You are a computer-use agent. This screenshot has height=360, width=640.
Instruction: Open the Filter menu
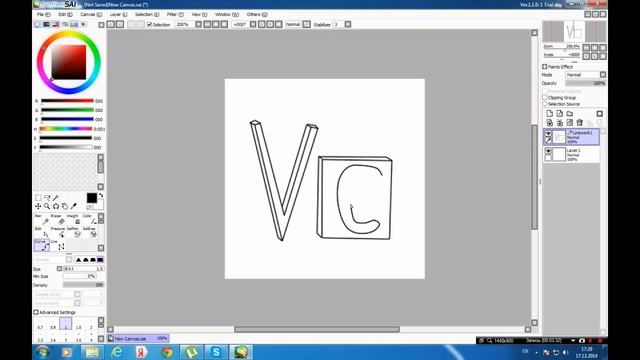pyautogui.click(x=175, y=14)
